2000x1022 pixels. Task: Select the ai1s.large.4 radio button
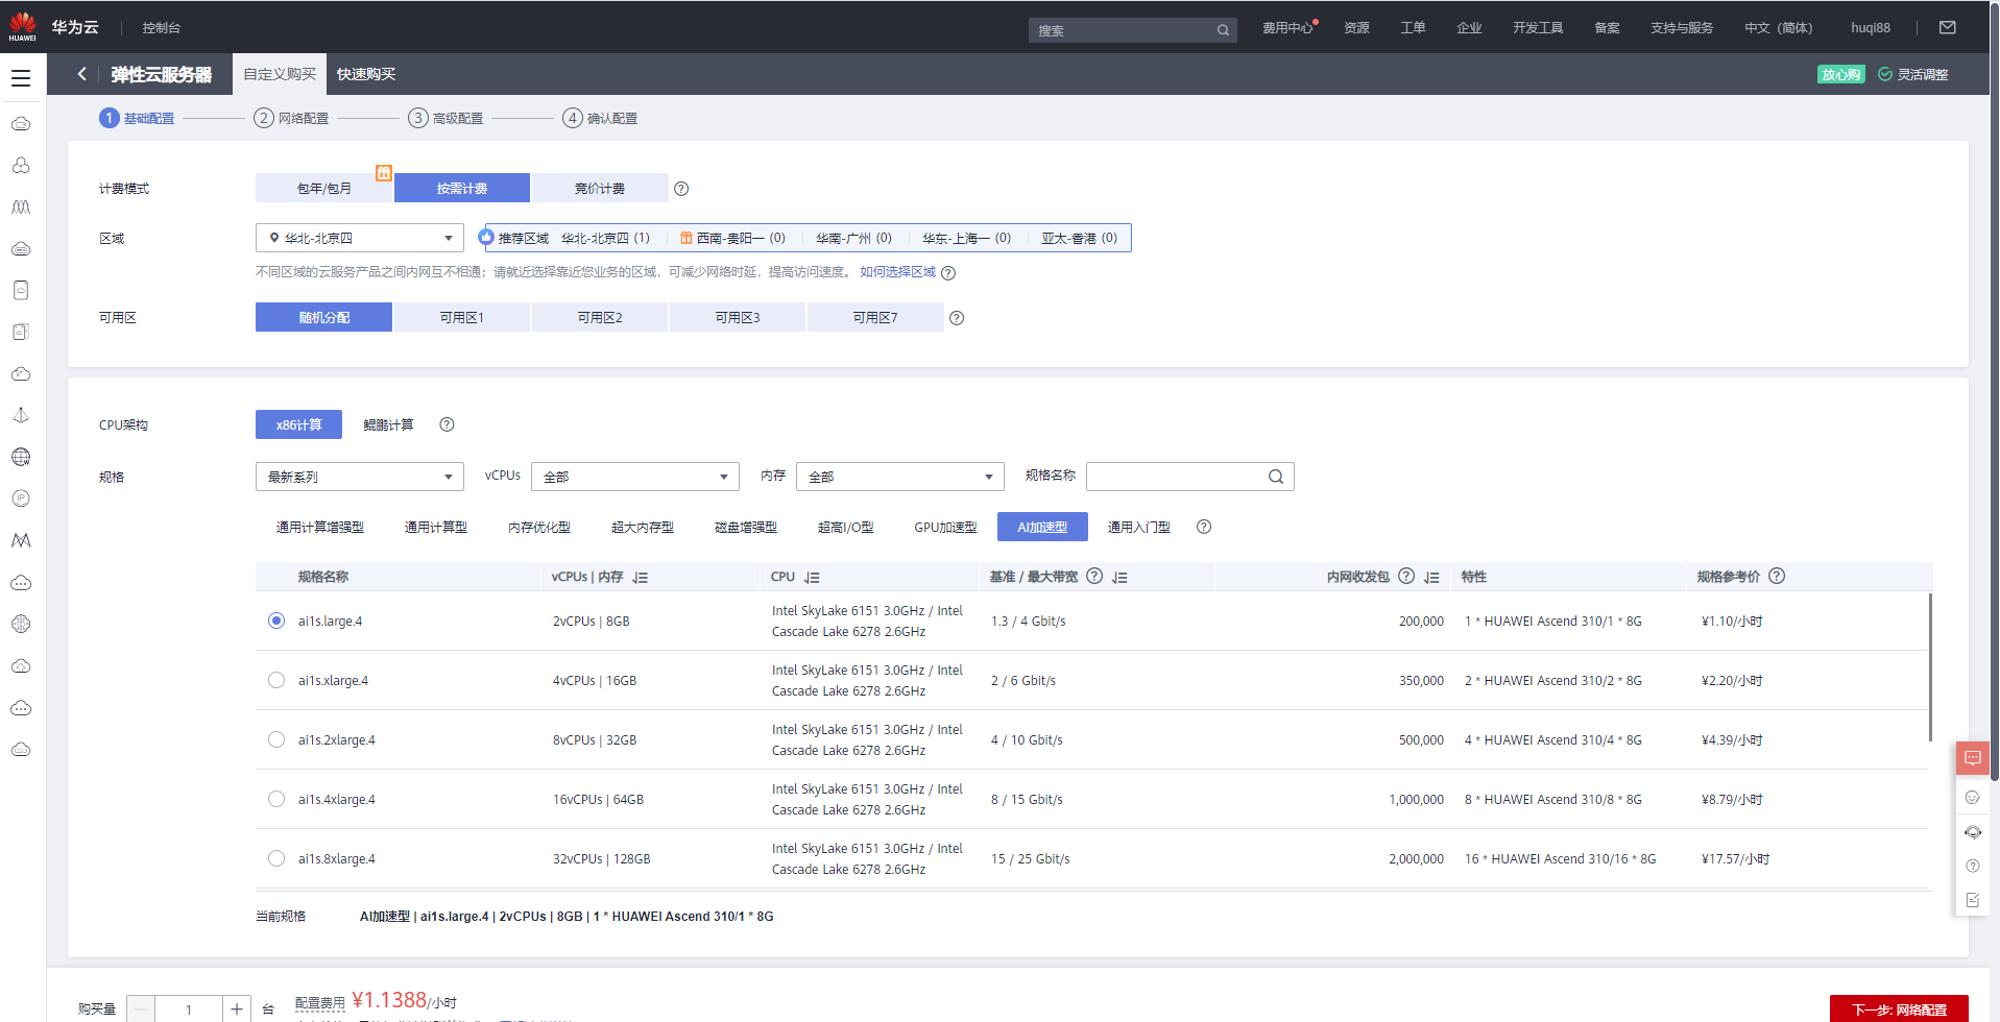coord(276,621)
